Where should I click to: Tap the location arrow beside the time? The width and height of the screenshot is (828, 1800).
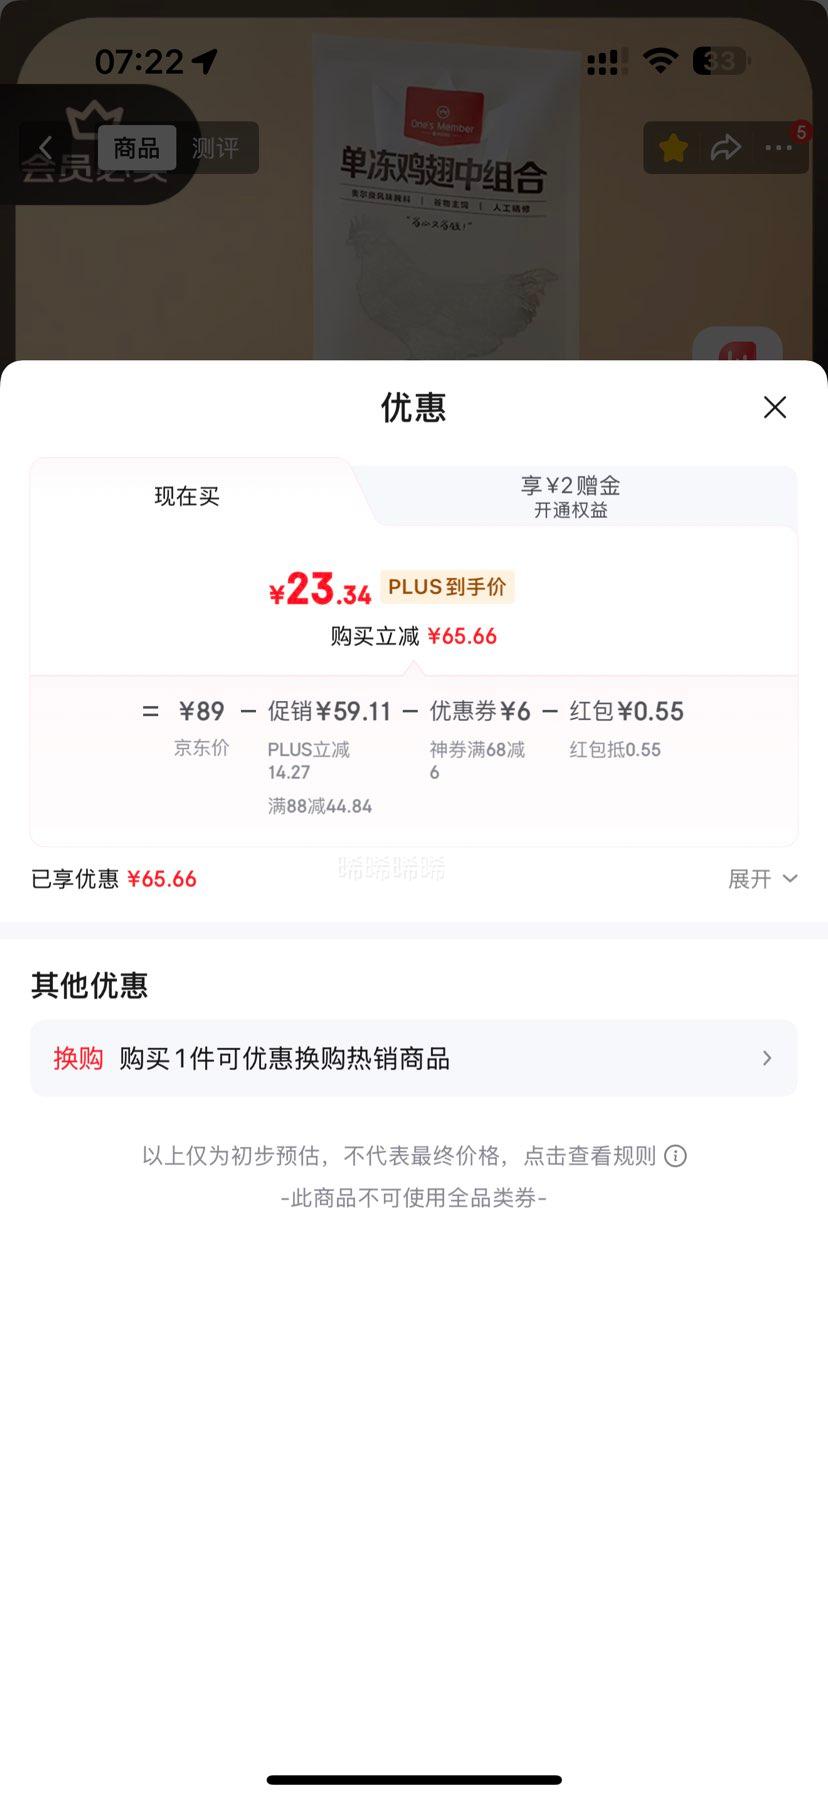pos(205,62)
